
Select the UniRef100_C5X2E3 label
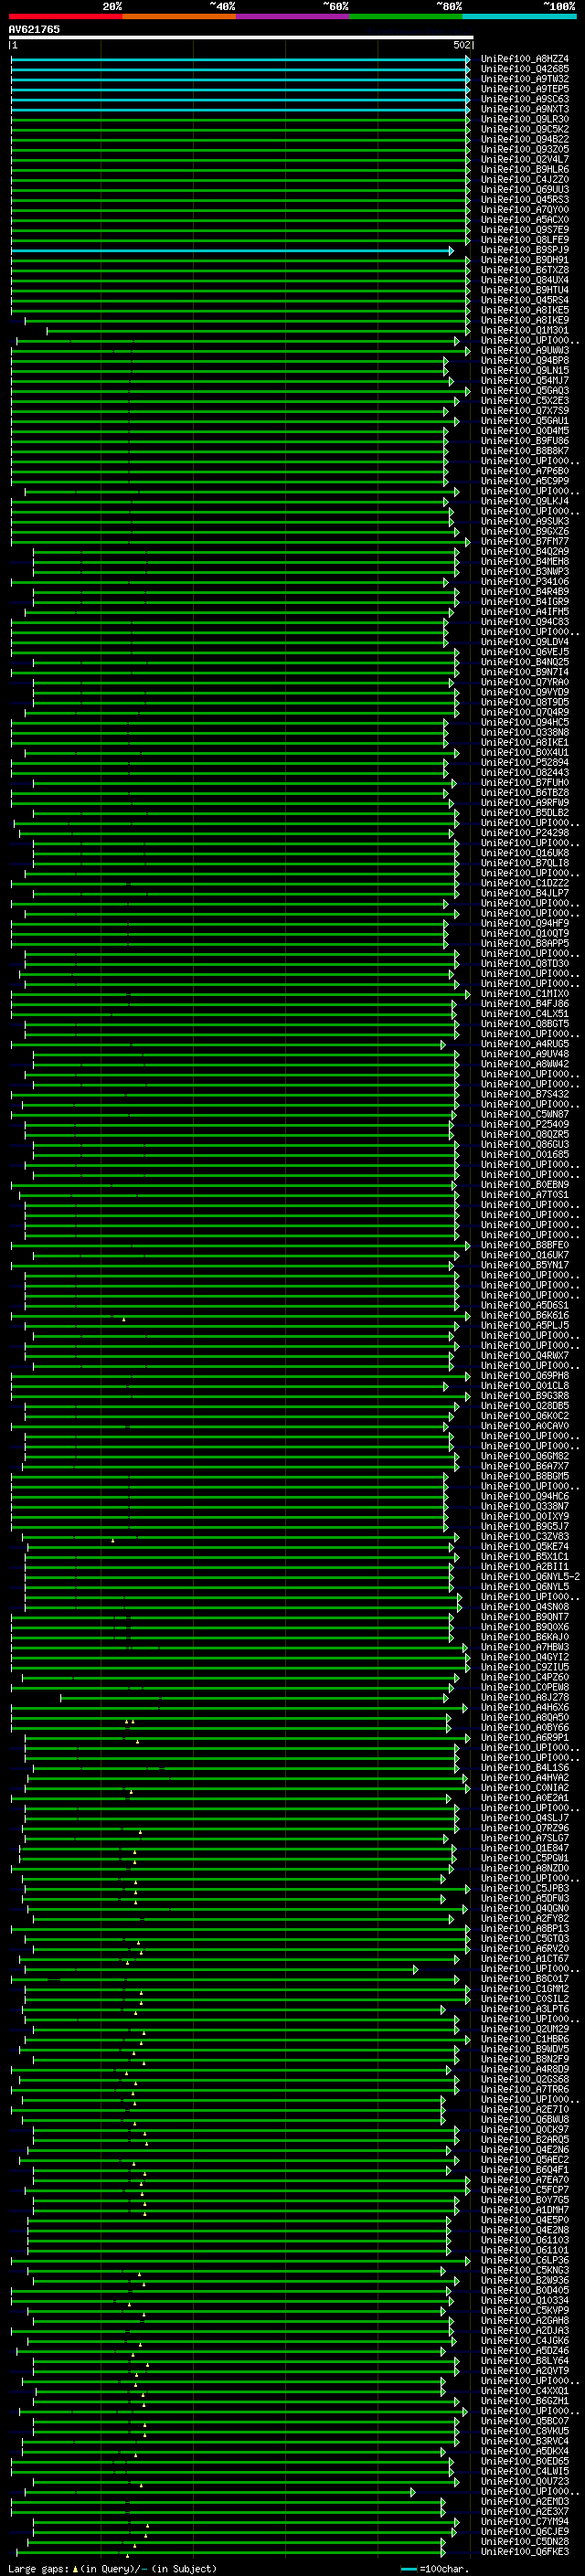point(525,401)
